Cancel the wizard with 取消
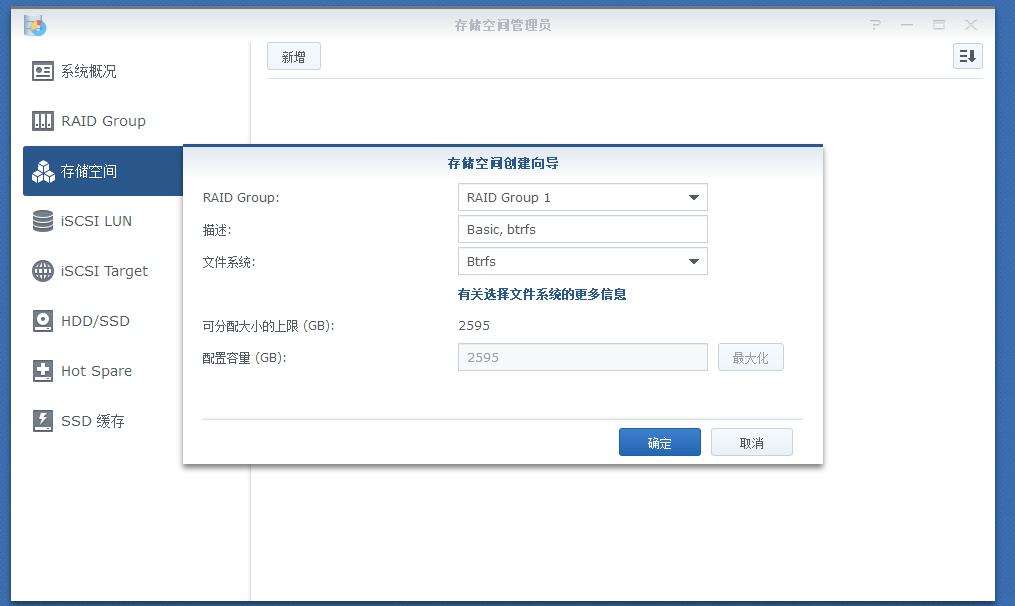The height and width of the screenshot is (606, 1015). [751, 441]
